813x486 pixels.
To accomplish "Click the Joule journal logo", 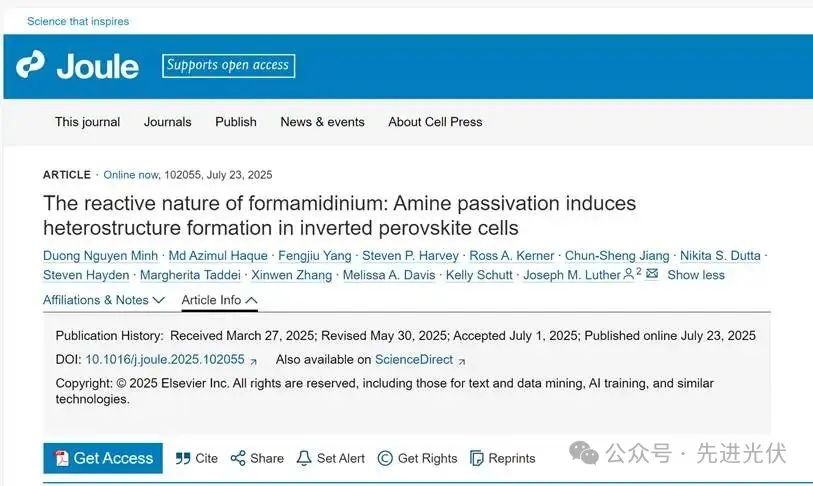I will [x=77, y=66].
